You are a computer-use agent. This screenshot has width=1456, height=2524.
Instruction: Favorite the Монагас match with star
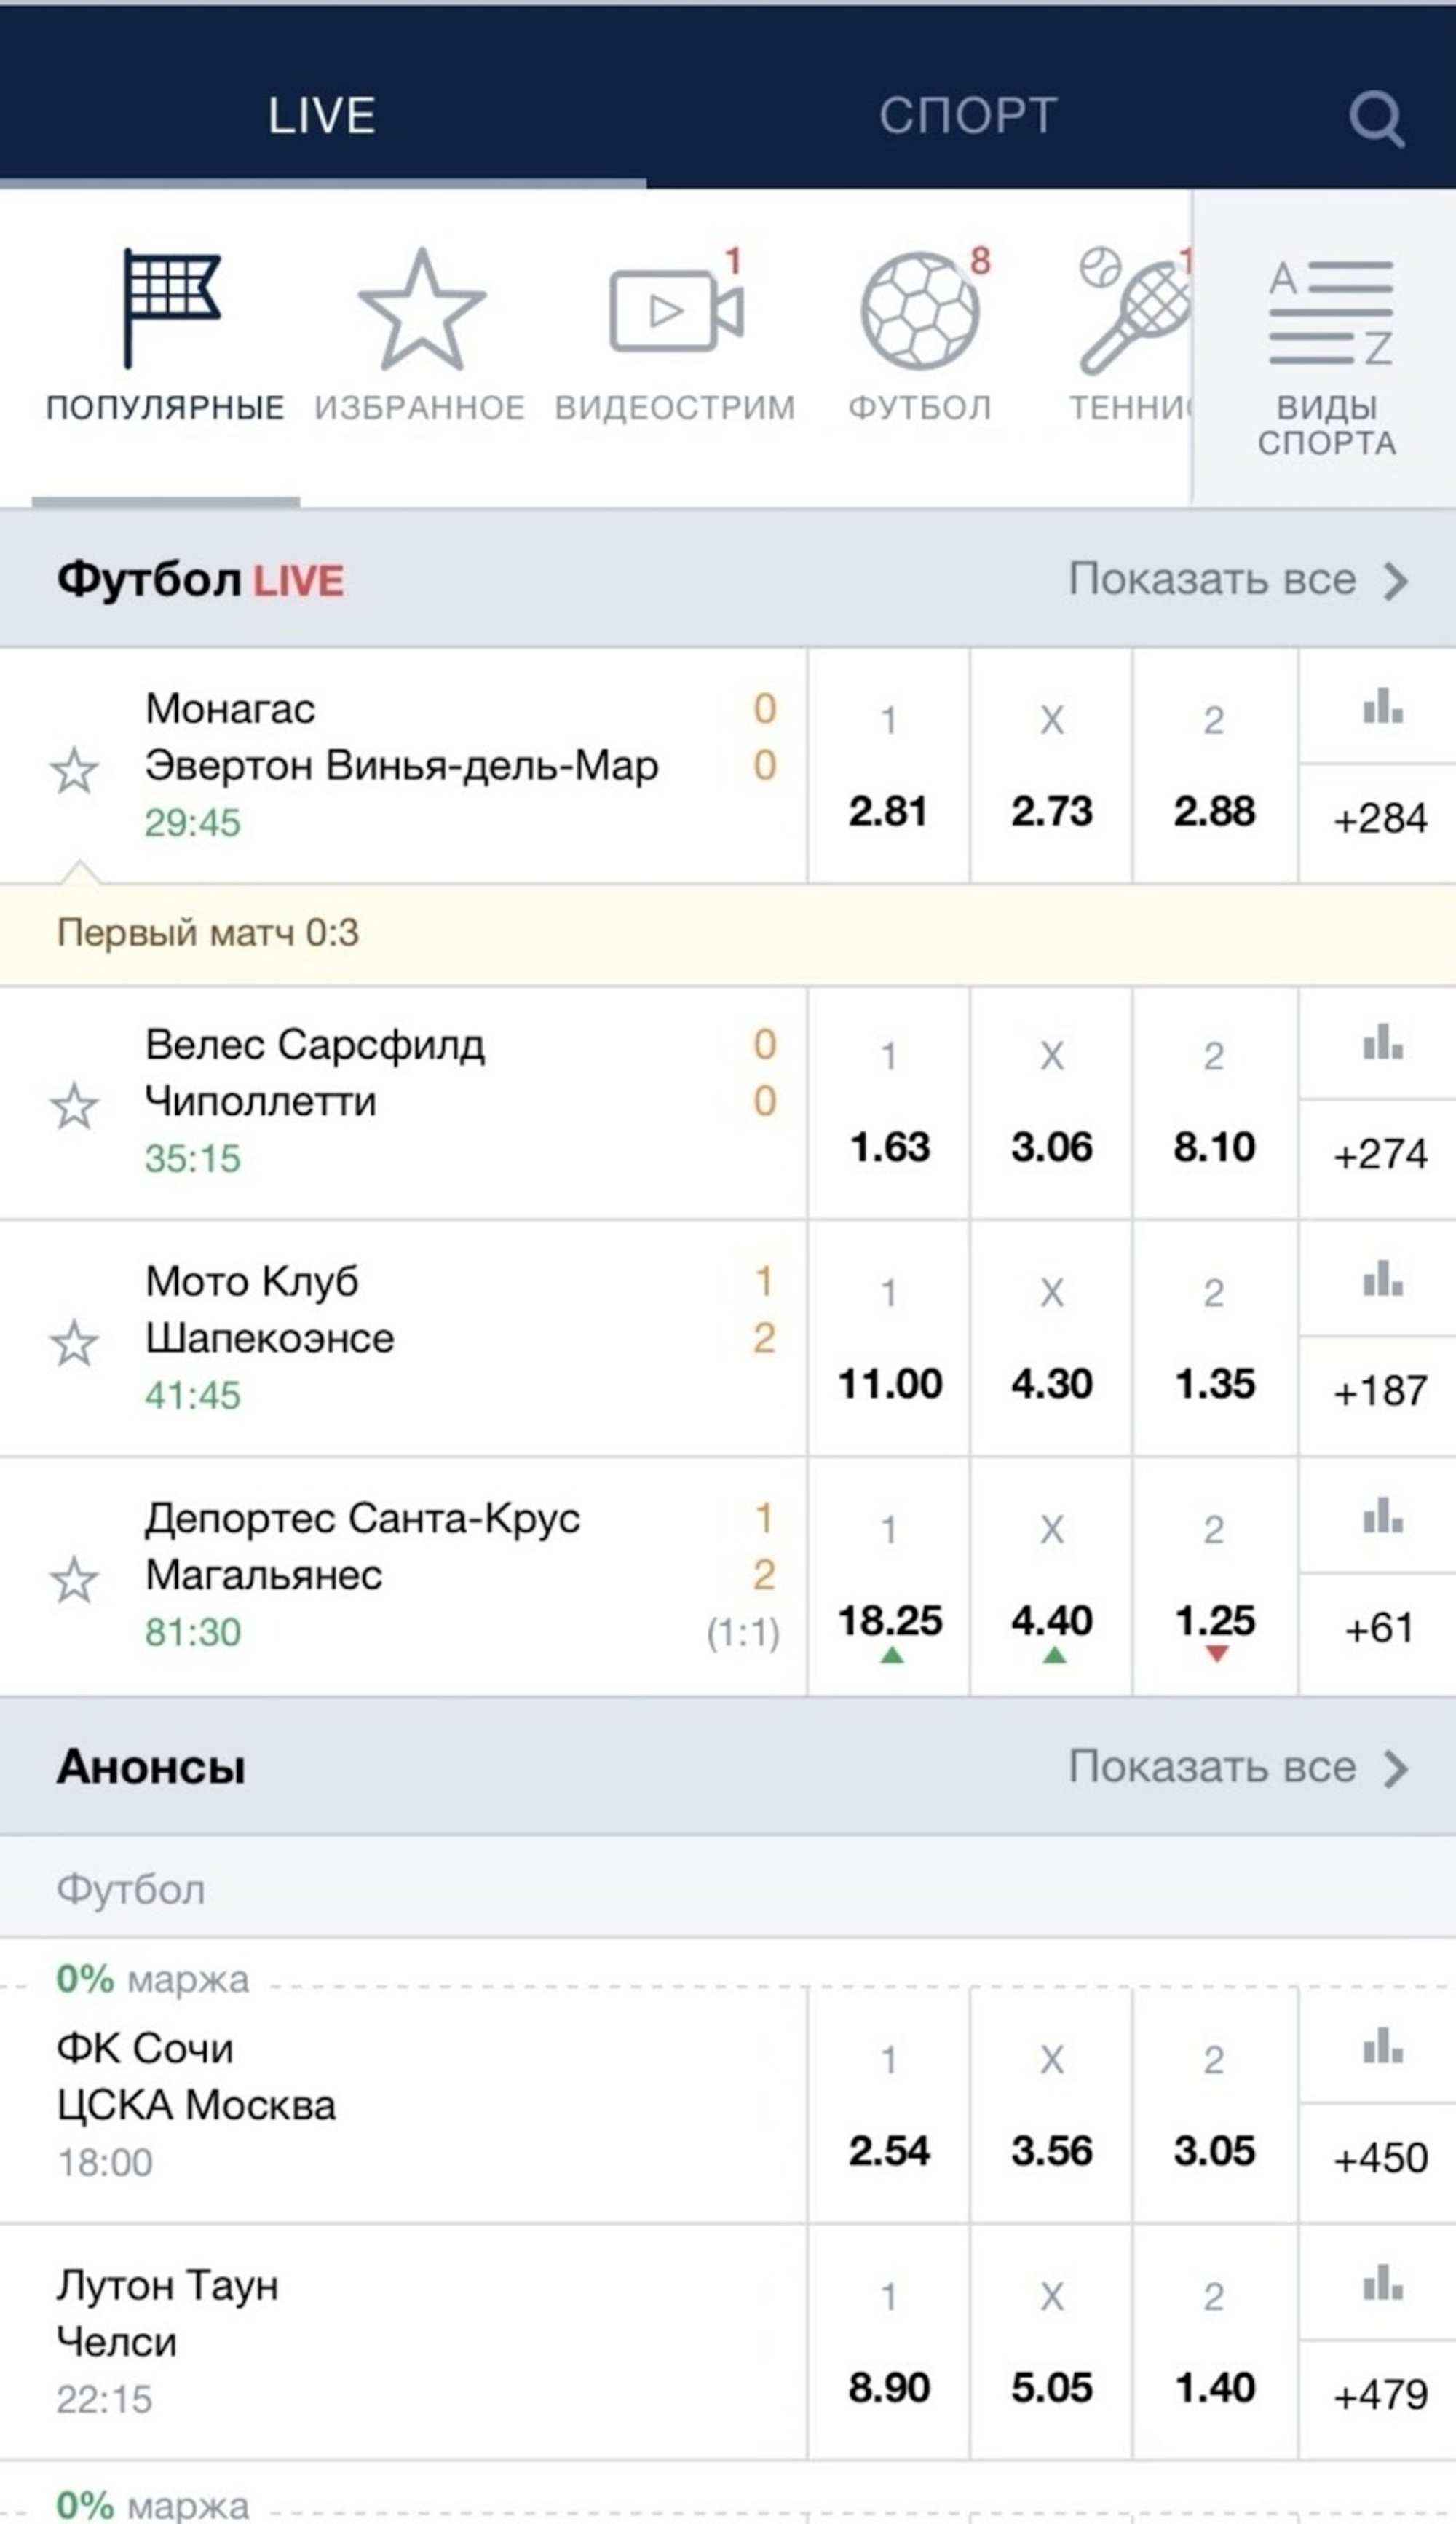74,771
